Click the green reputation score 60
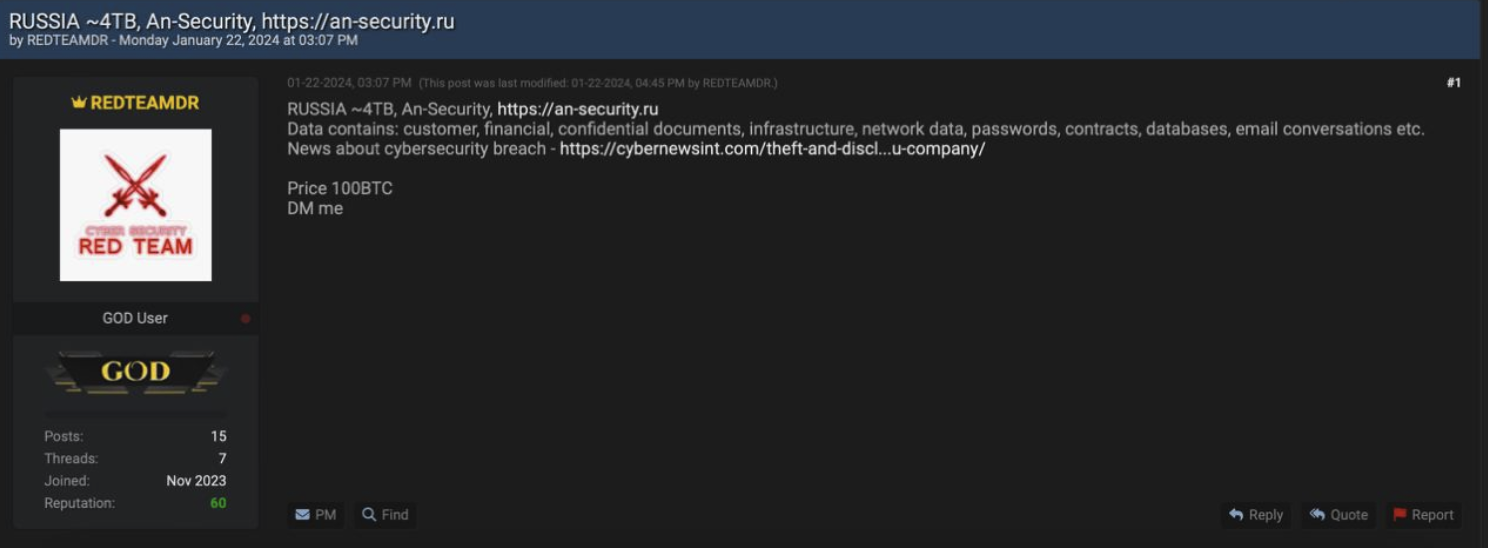 (218, 503)
